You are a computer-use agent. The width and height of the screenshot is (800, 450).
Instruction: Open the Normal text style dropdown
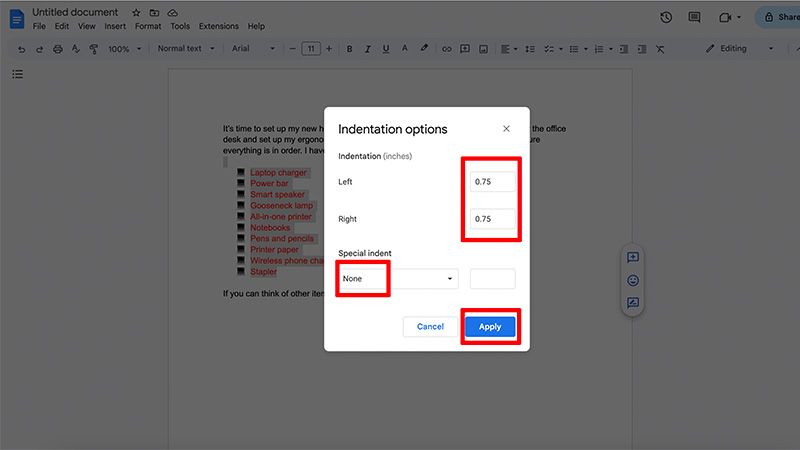(186, 48)
